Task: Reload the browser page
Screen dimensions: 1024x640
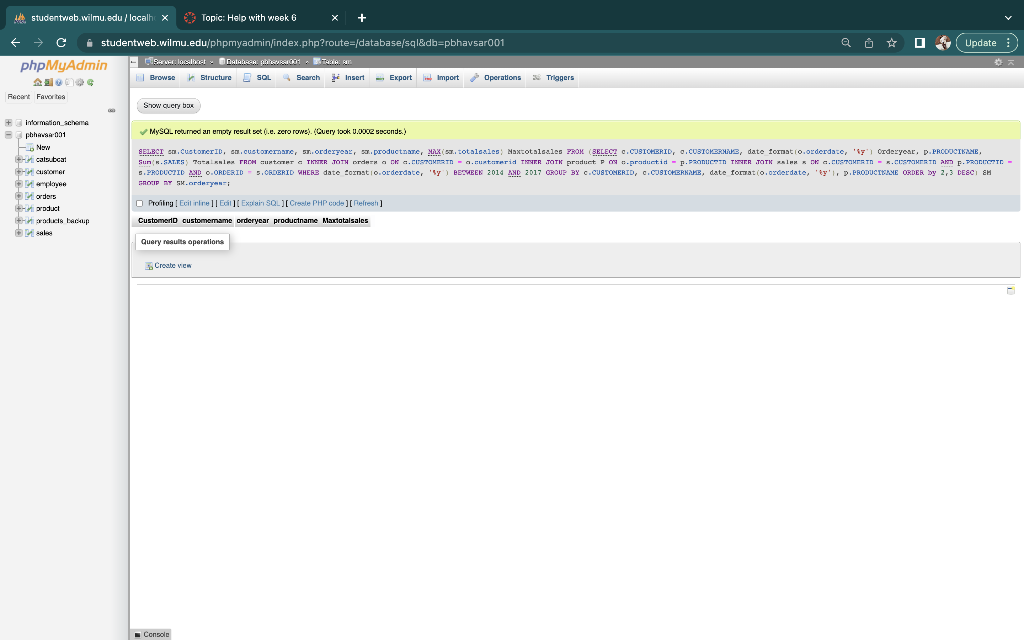Action: (61, 43)
